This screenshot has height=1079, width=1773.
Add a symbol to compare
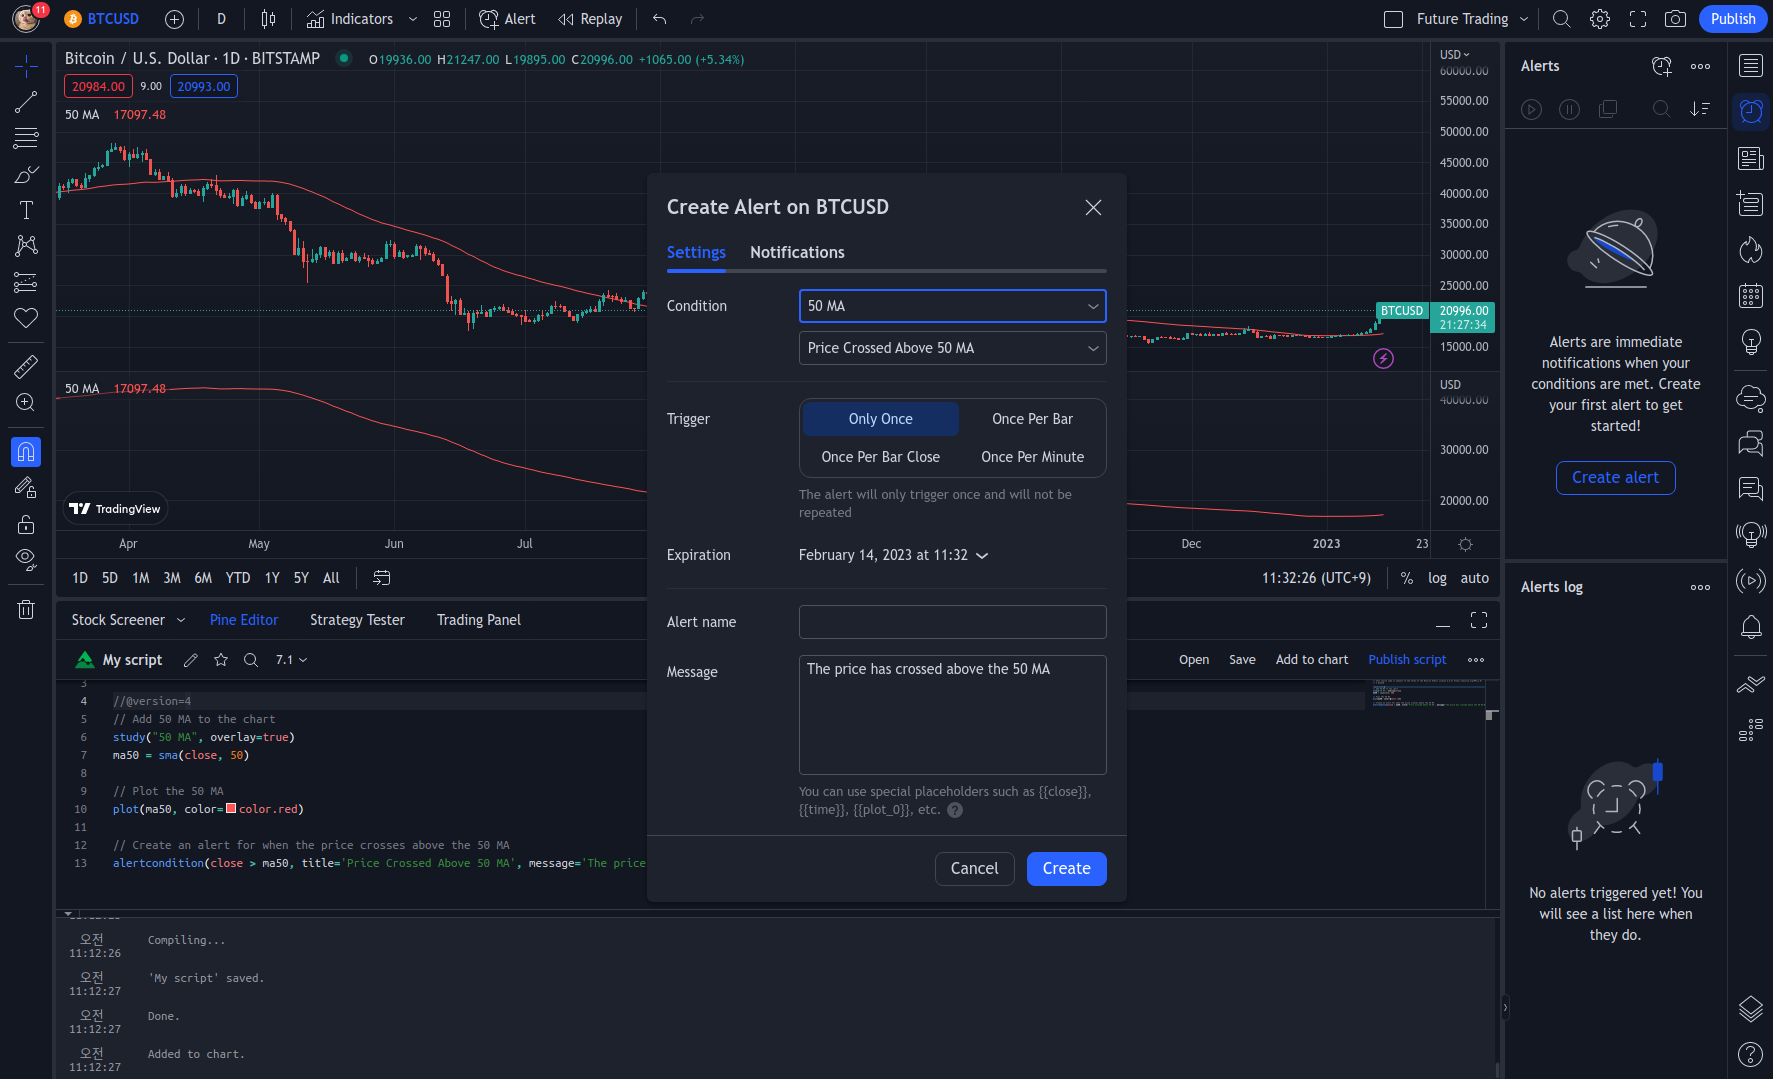point(174,19)
